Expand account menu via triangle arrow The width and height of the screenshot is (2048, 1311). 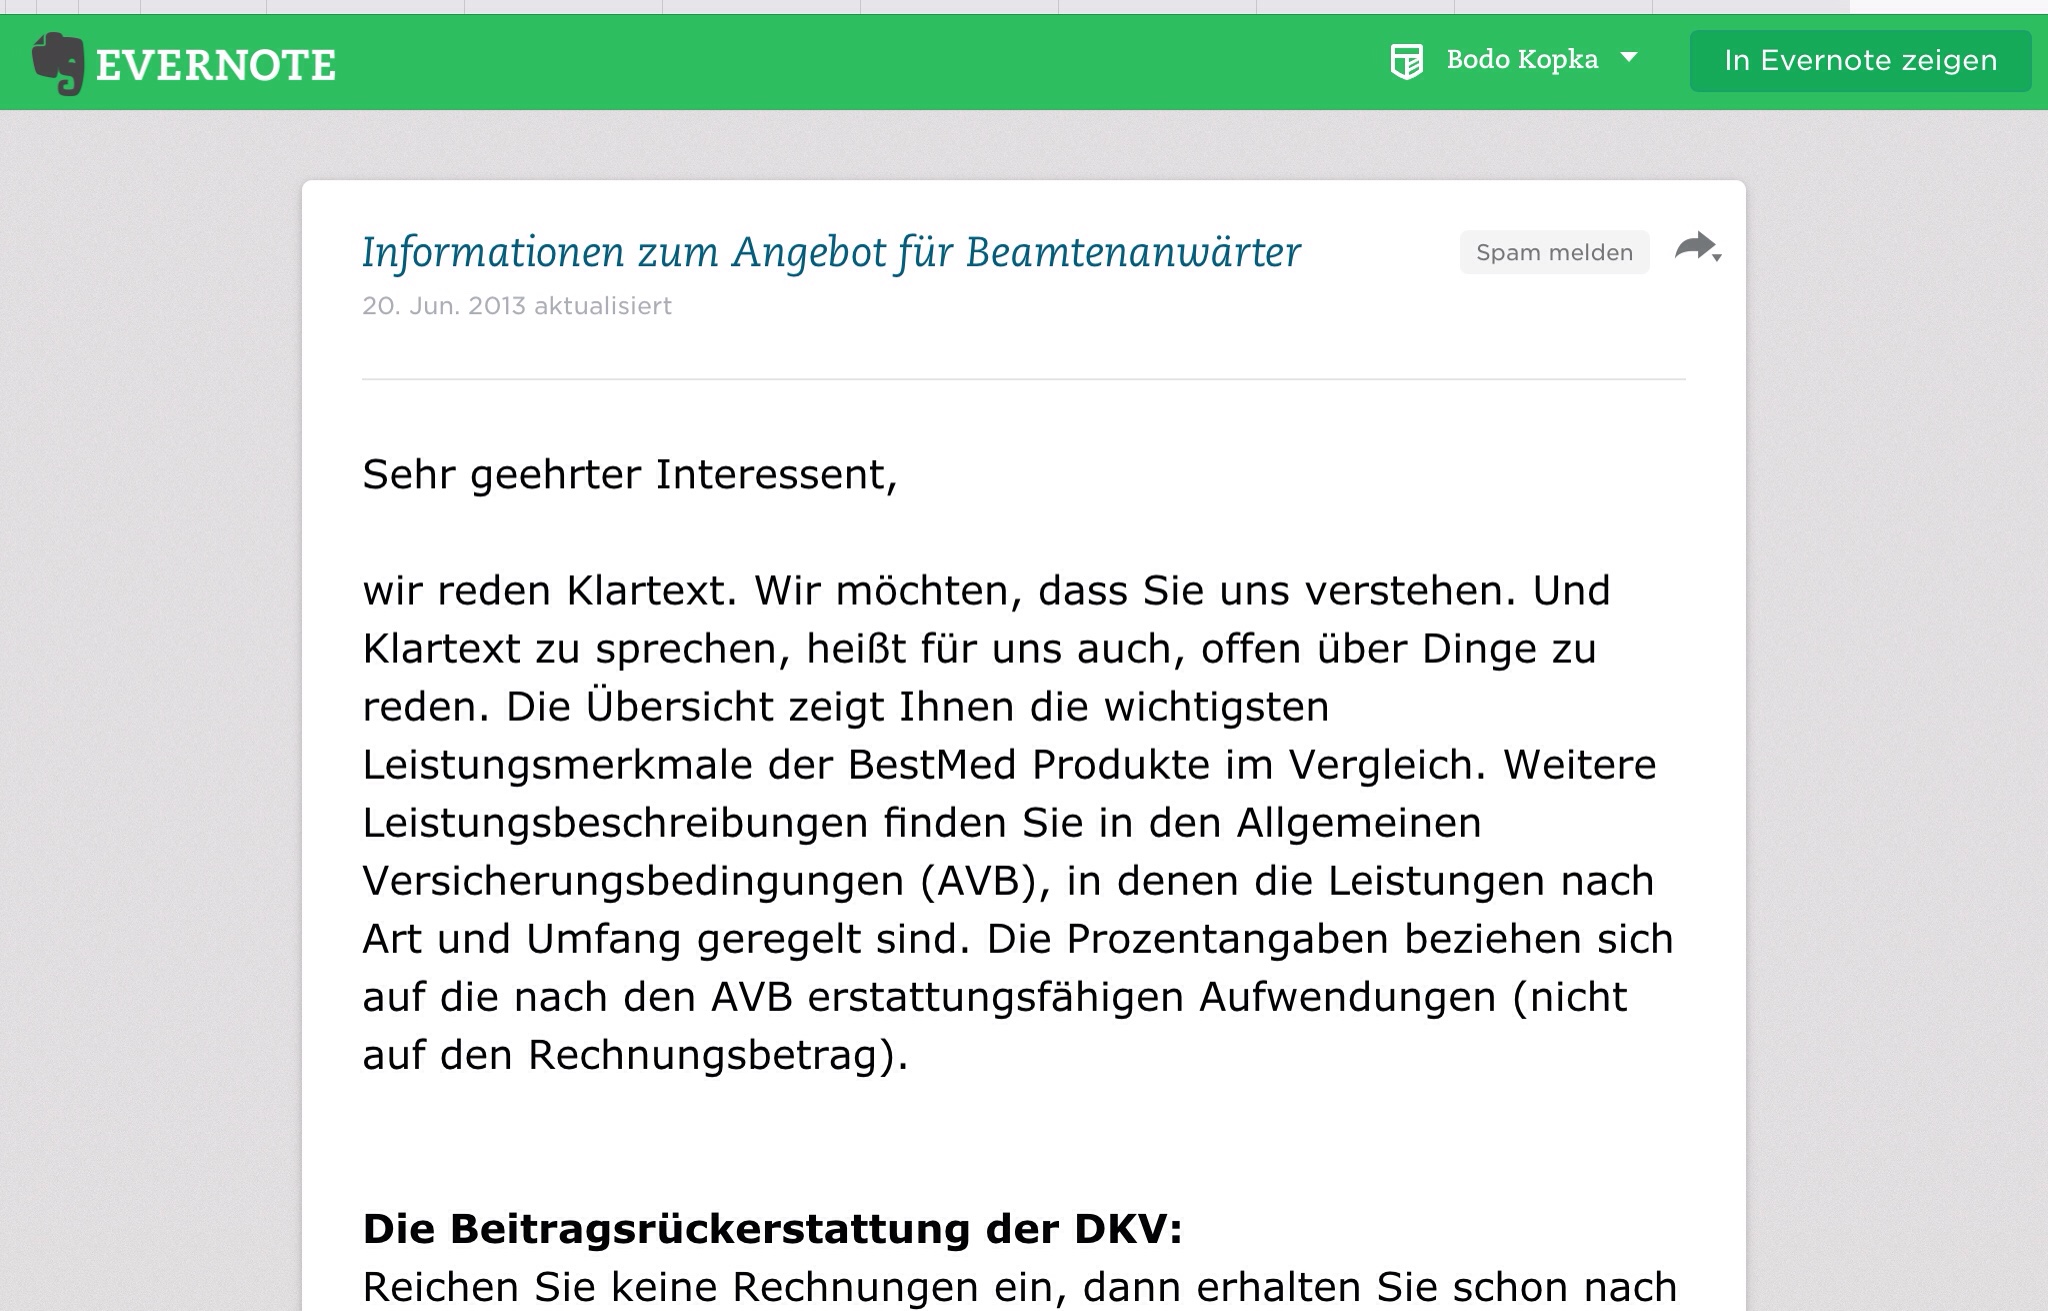point(1629,58)
